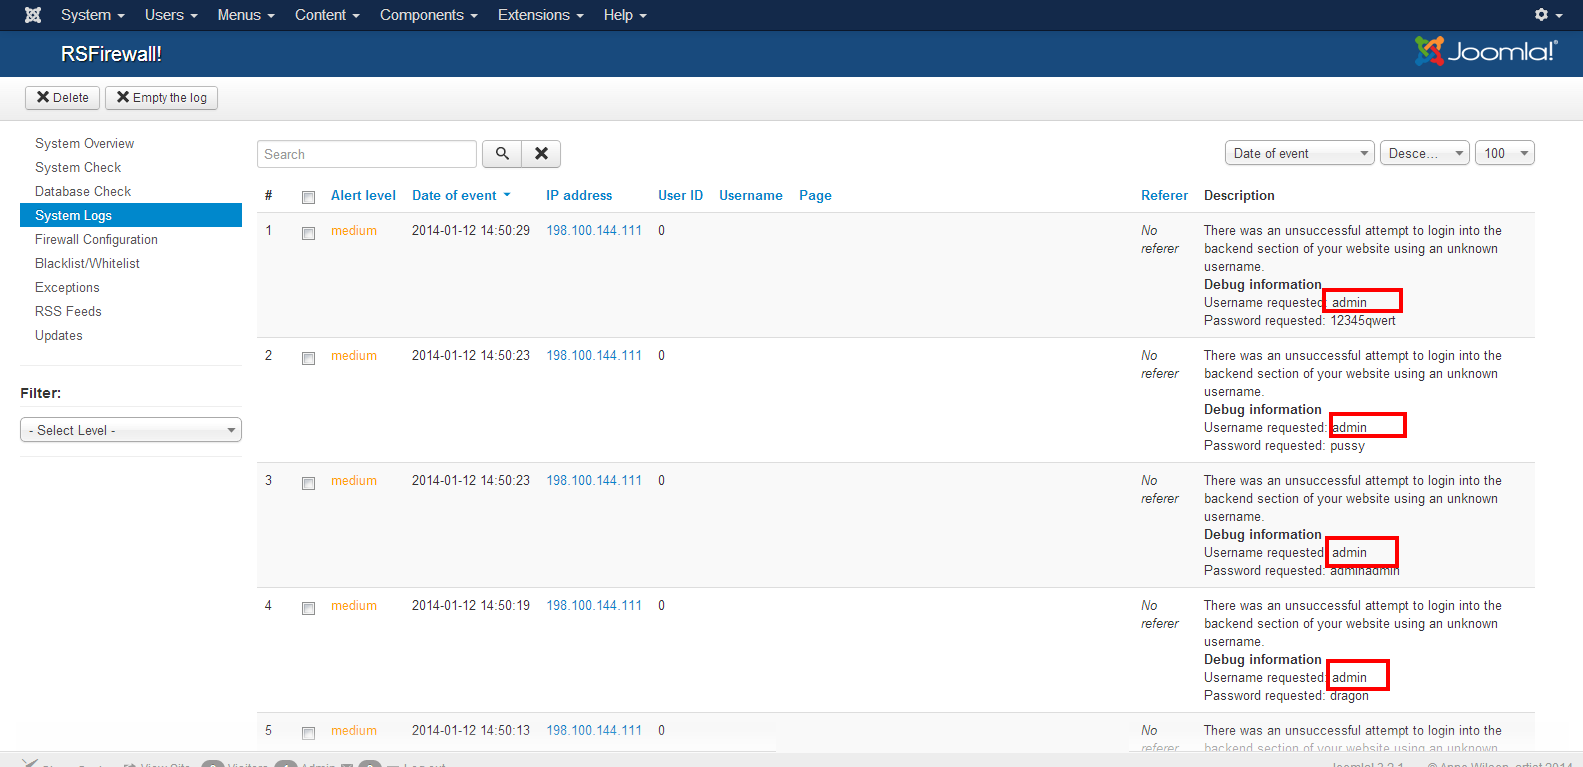1583x767 pixels.
Task: Open the settings gear menu
Action: pyautogui.click(x=1548, y=15)
